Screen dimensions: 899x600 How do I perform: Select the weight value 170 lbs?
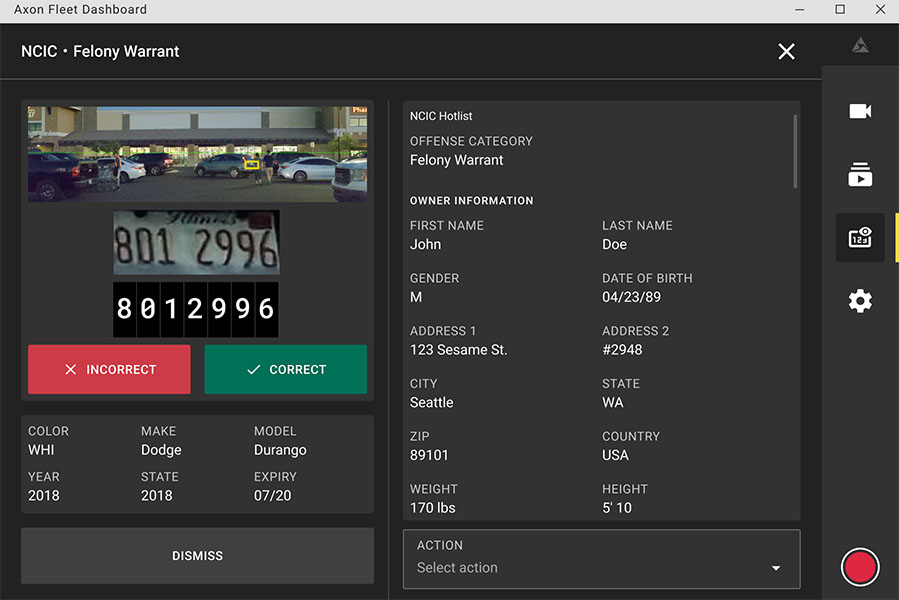pos(432,508)
